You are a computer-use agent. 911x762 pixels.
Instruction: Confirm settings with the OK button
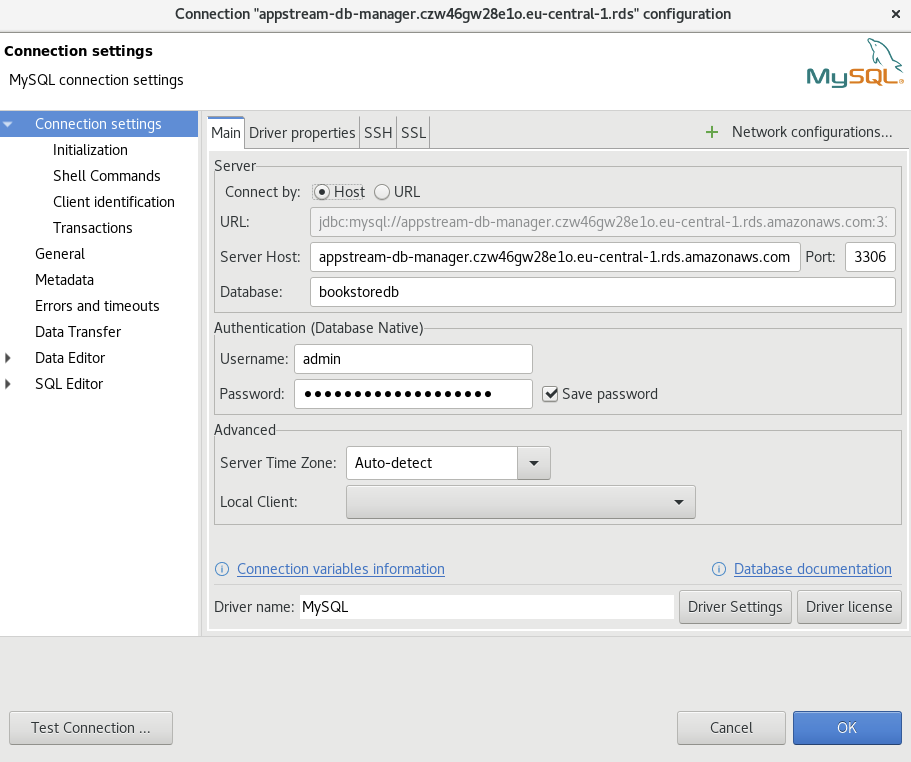(x=846, y=728)
